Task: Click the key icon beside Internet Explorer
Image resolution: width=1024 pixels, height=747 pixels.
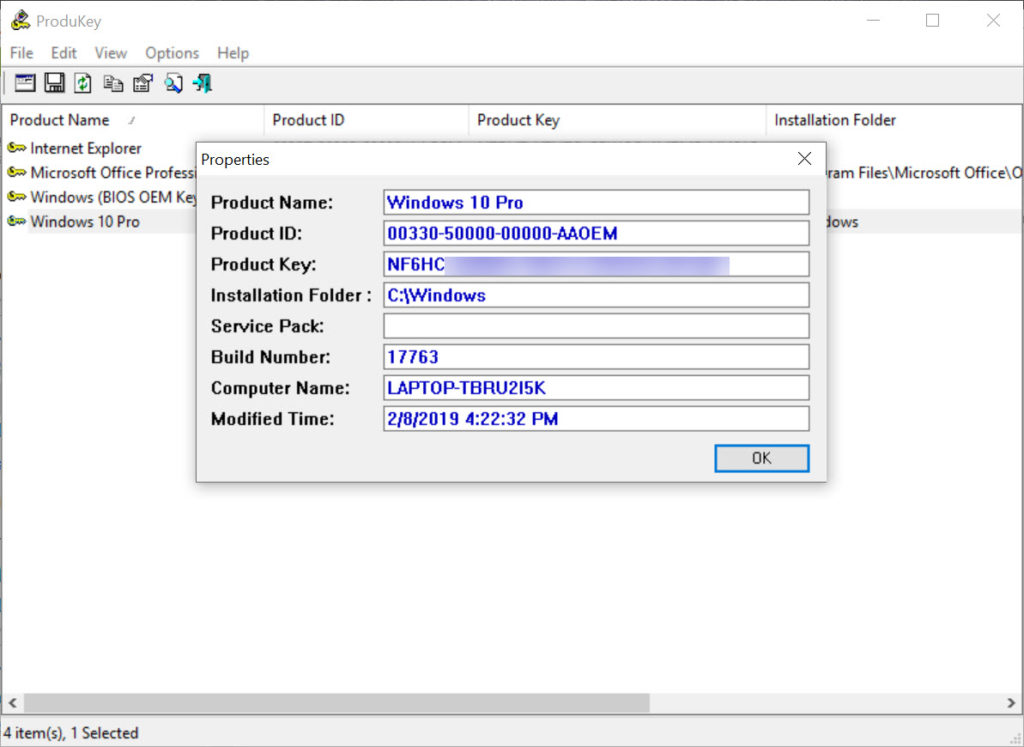Action: (16, 148)
